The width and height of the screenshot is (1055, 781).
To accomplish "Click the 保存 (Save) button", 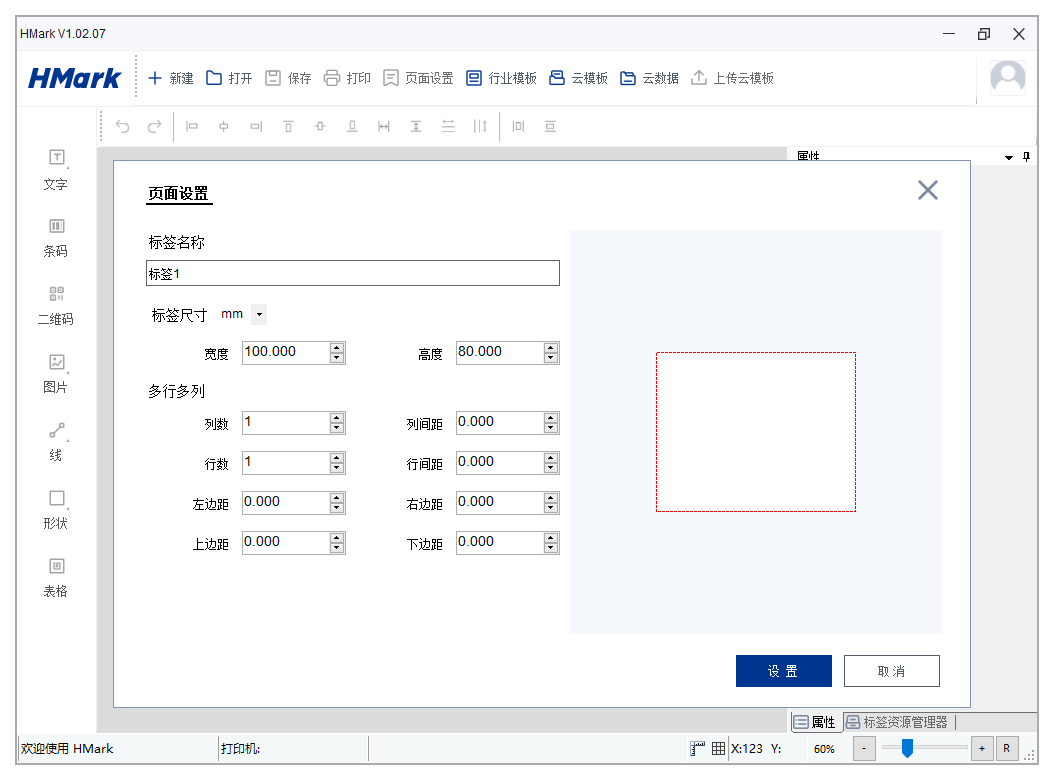I will 288,78.
